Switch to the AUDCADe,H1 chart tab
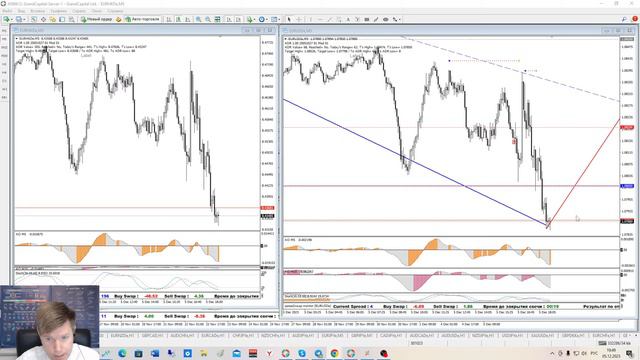This screenshot has width=640, height=360. click(x=421, y=335)
